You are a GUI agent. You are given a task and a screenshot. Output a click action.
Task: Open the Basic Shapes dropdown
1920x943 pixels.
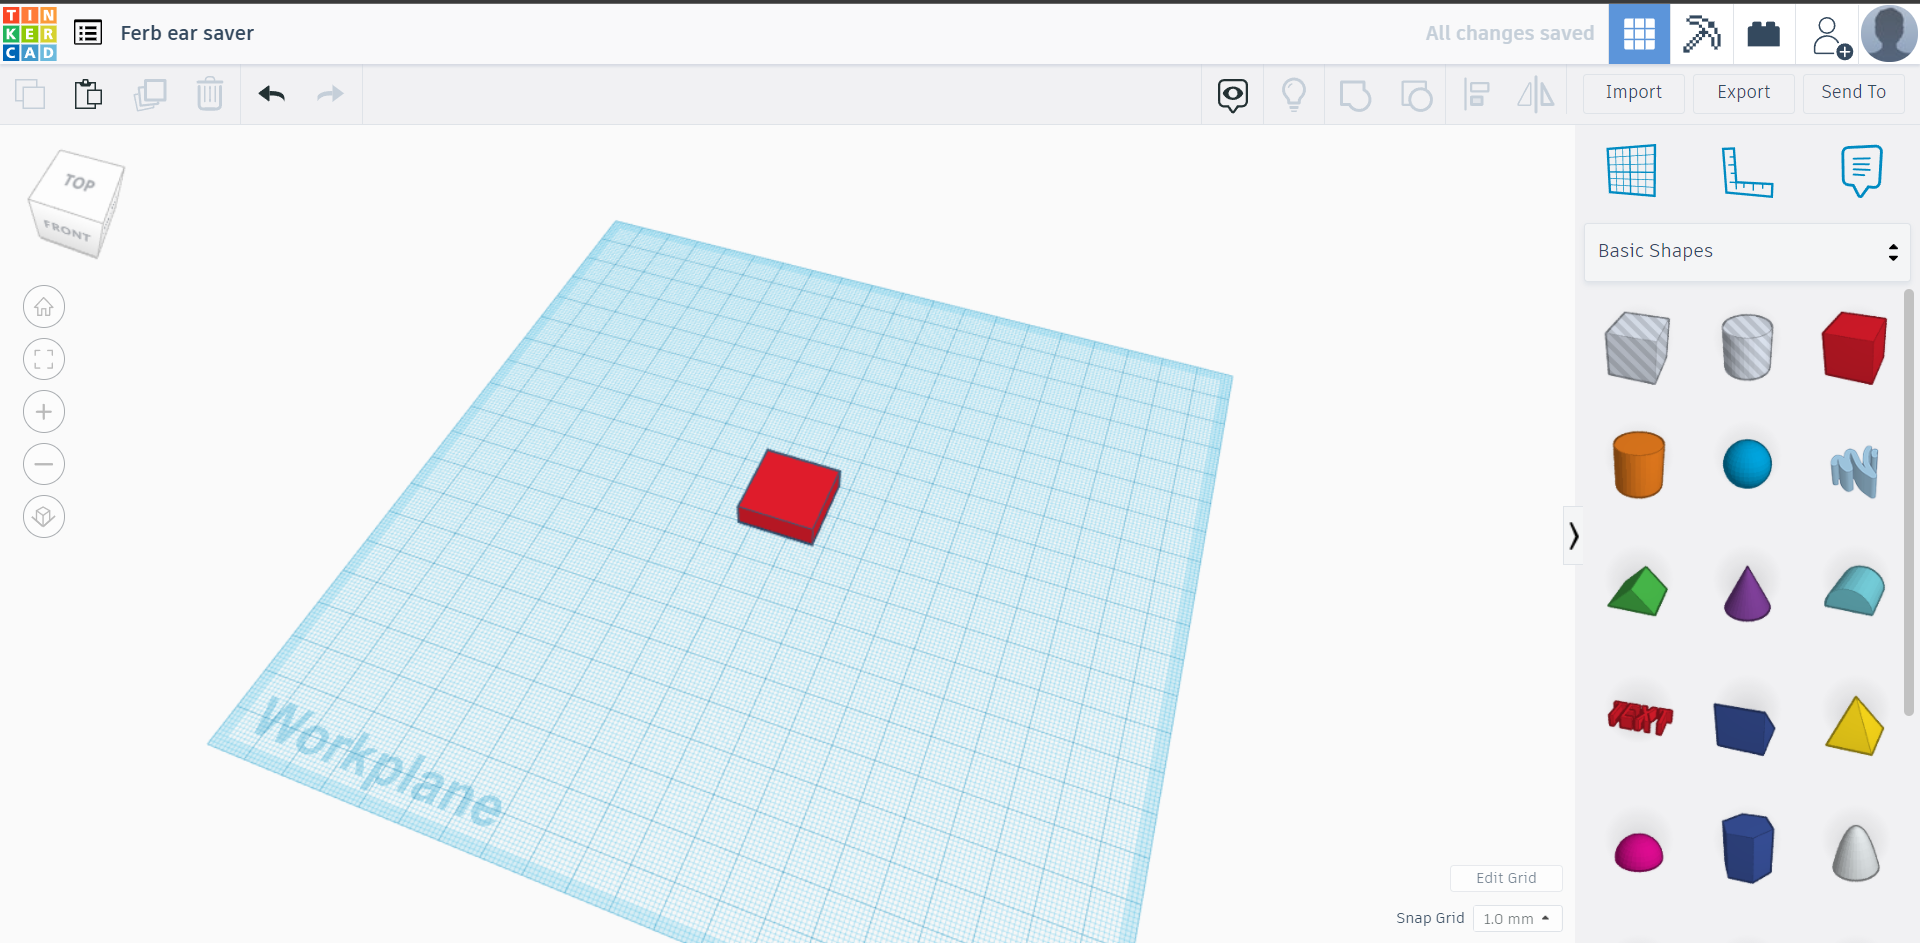click(1747, 250)
